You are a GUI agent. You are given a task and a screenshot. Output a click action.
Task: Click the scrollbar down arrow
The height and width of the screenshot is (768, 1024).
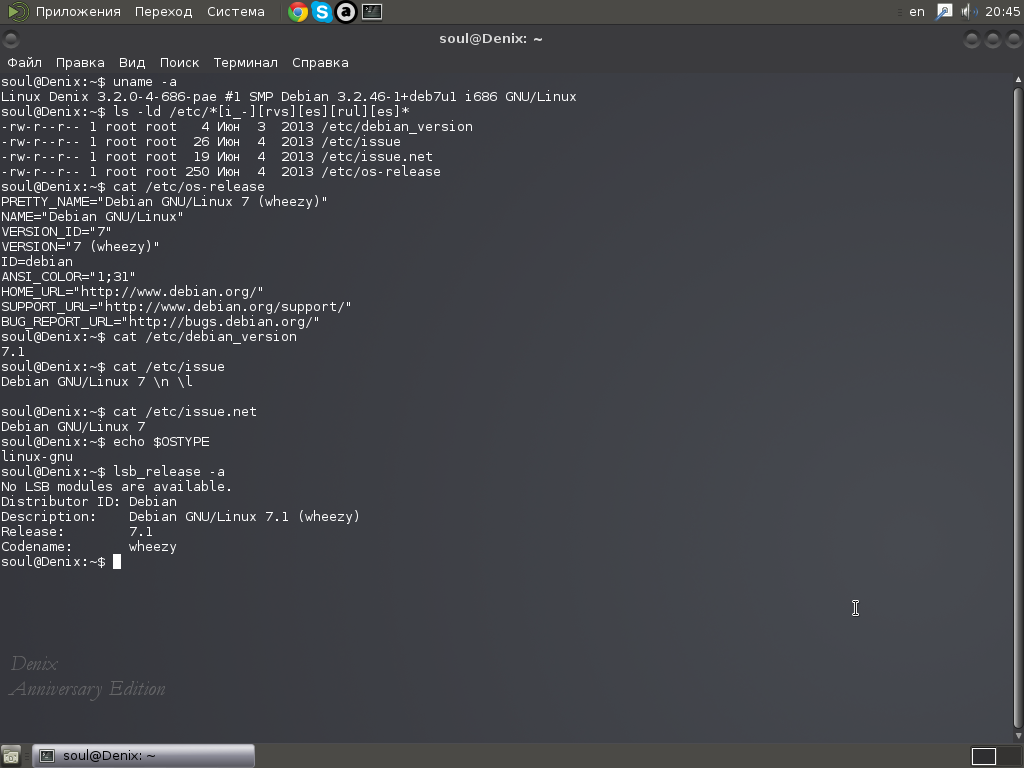tap(1018, 736)
